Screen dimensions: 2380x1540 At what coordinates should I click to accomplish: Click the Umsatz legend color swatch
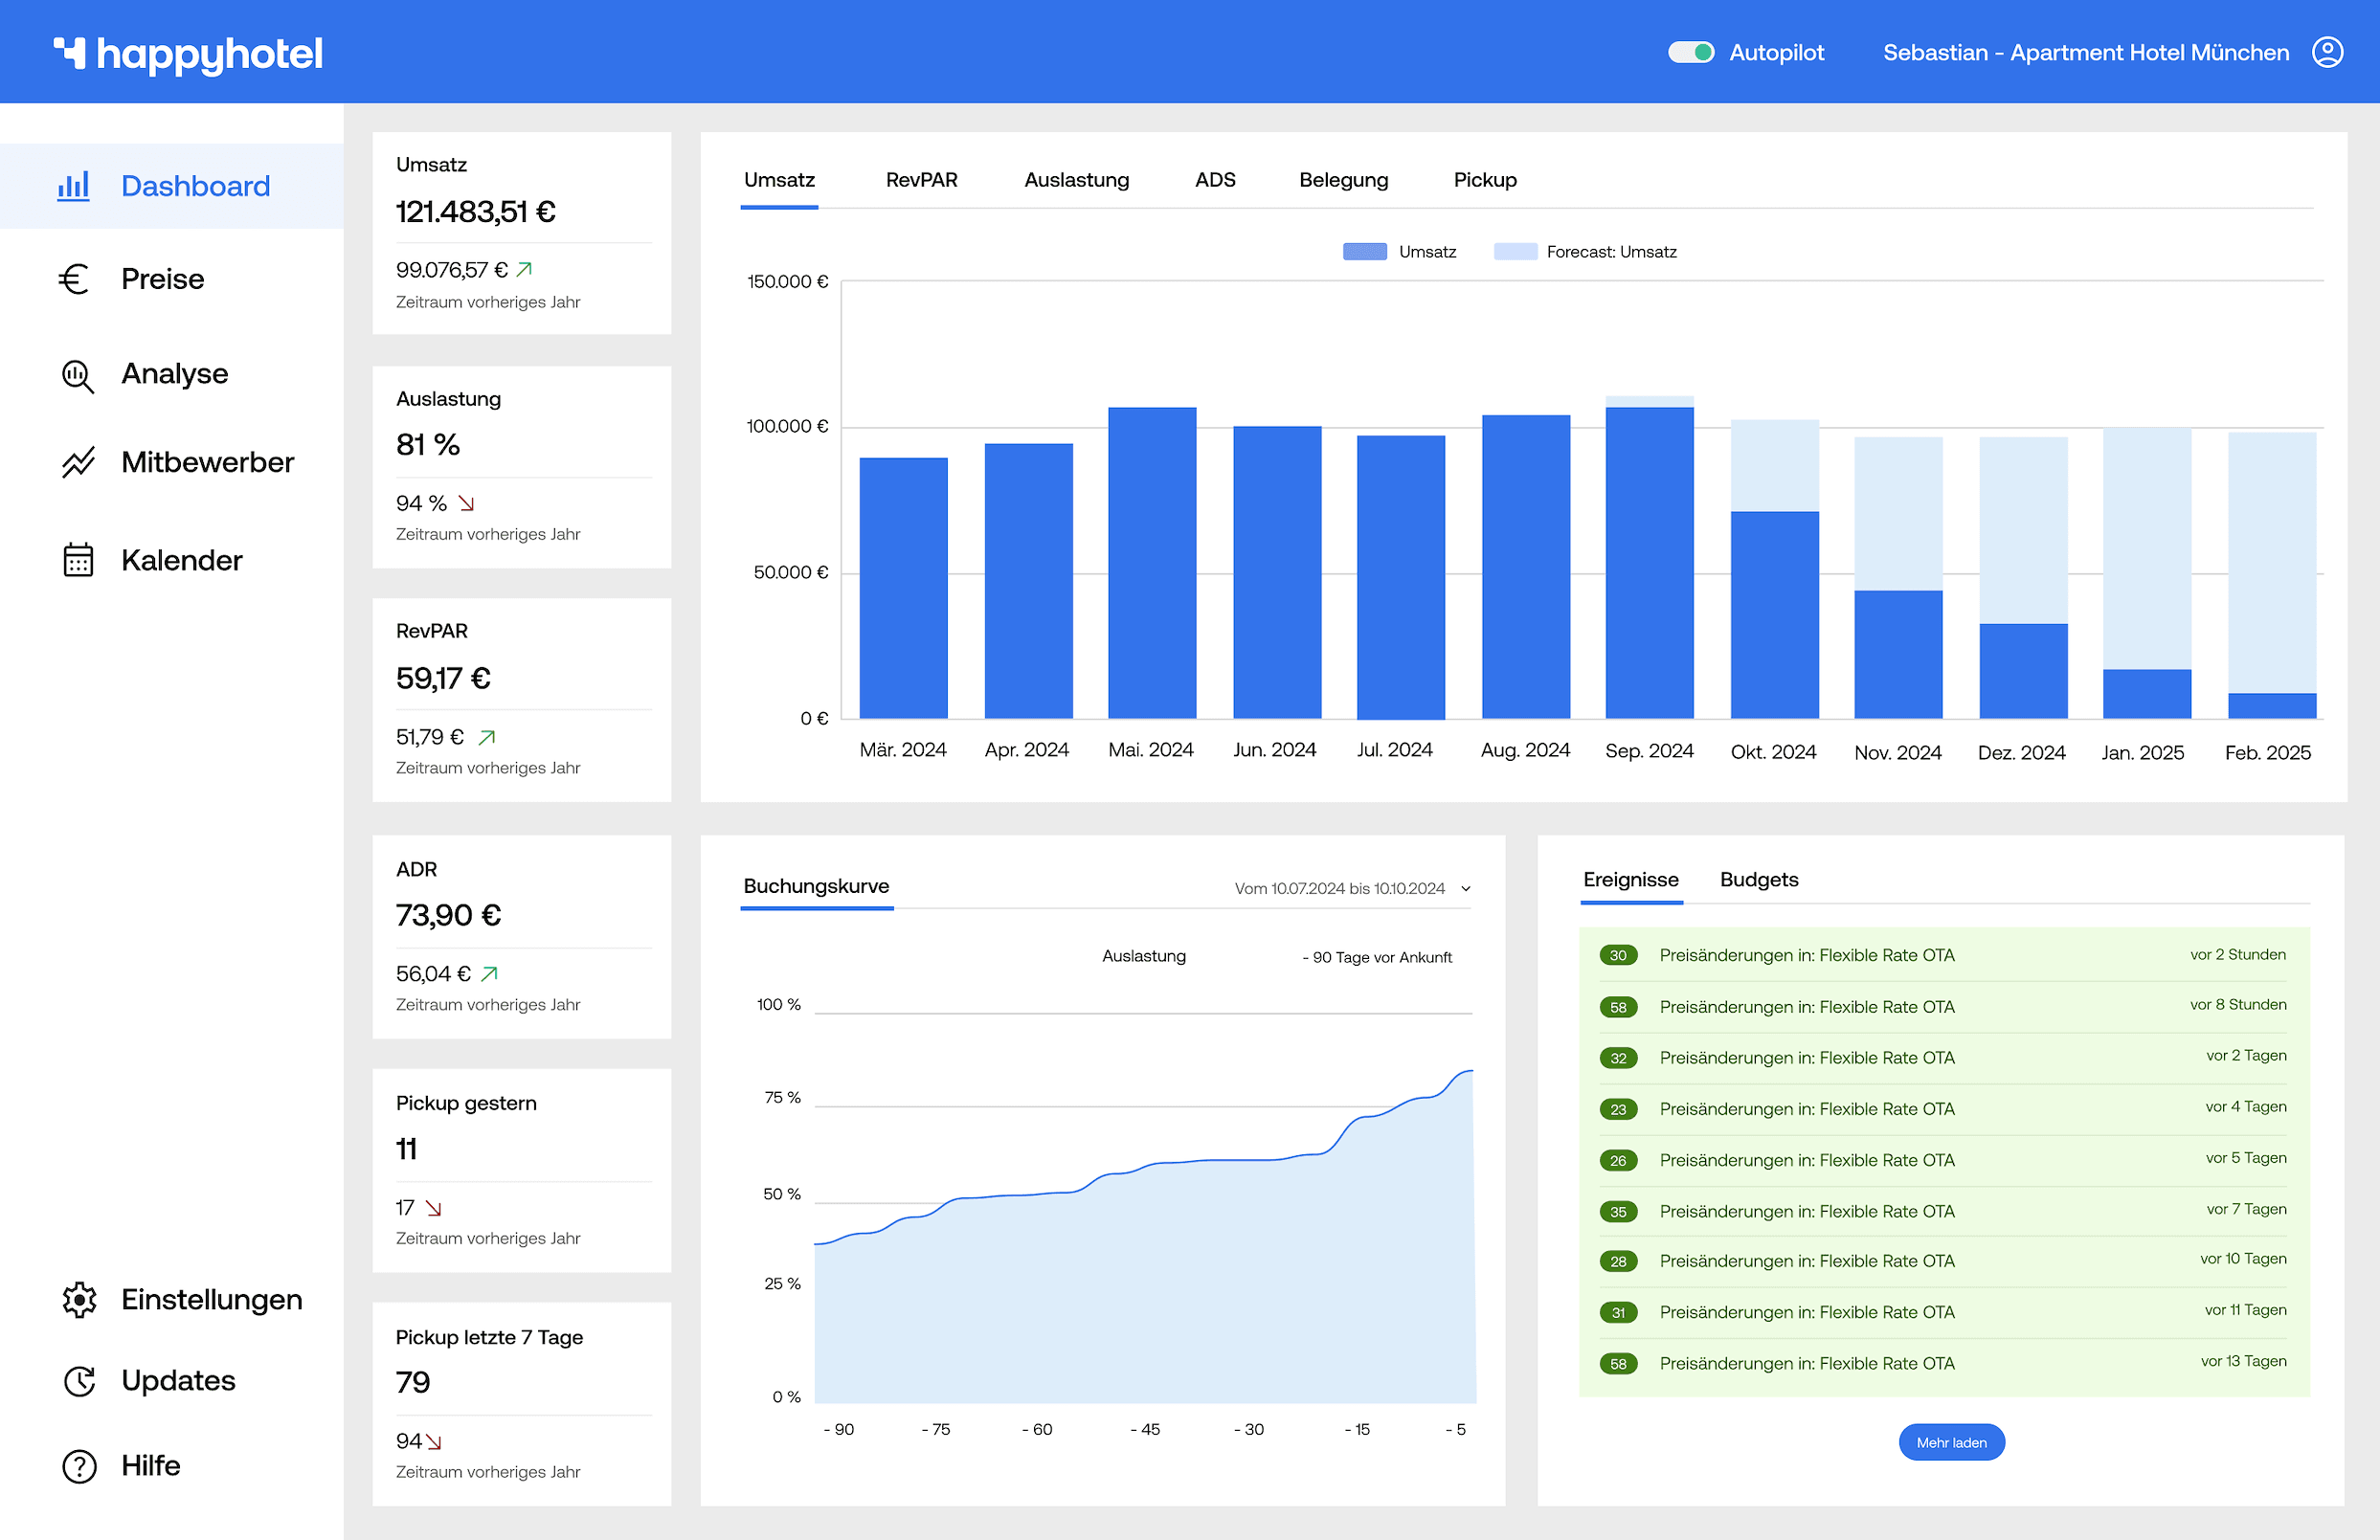tap(1364, 252)
